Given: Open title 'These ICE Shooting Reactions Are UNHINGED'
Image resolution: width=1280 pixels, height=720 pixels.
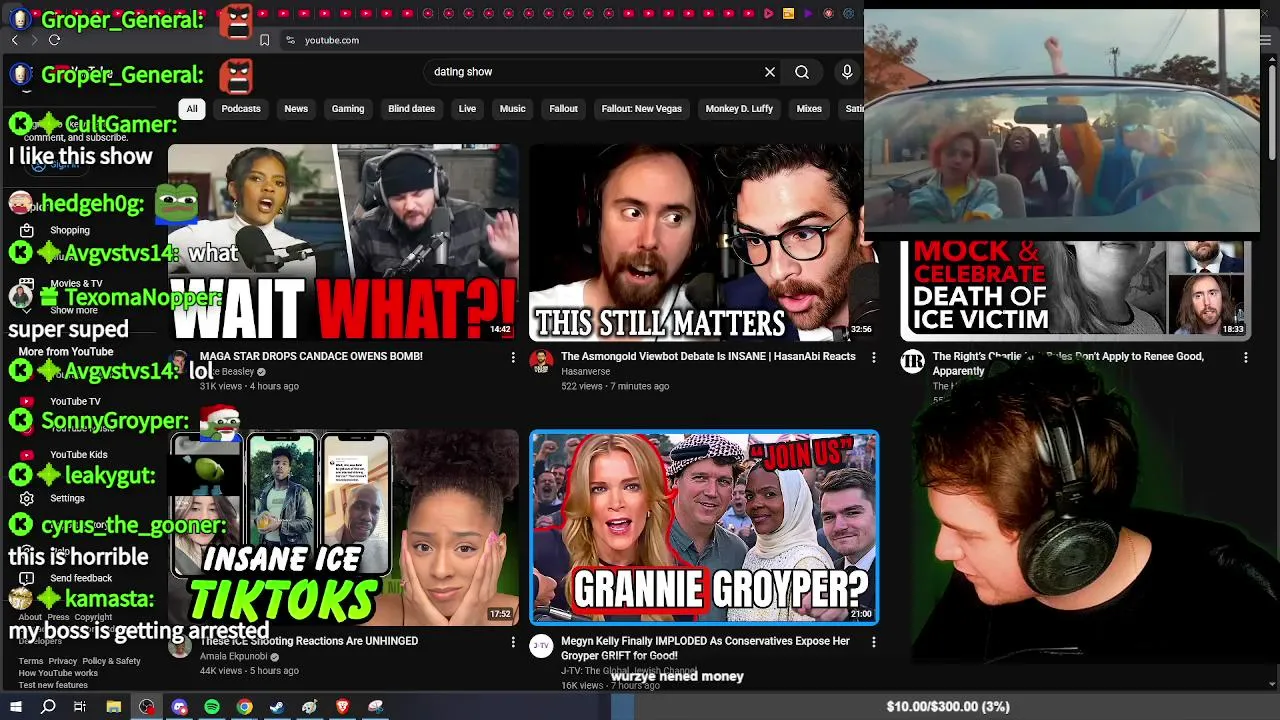Looking at the screenshot, I should point(309,641).
